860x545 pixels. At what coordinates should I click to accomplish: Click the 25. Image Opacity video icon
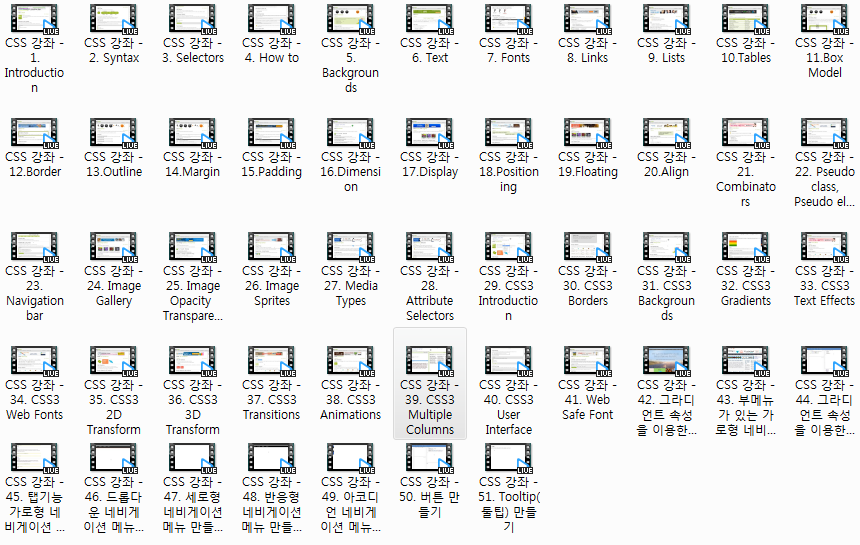pos(193,247)
